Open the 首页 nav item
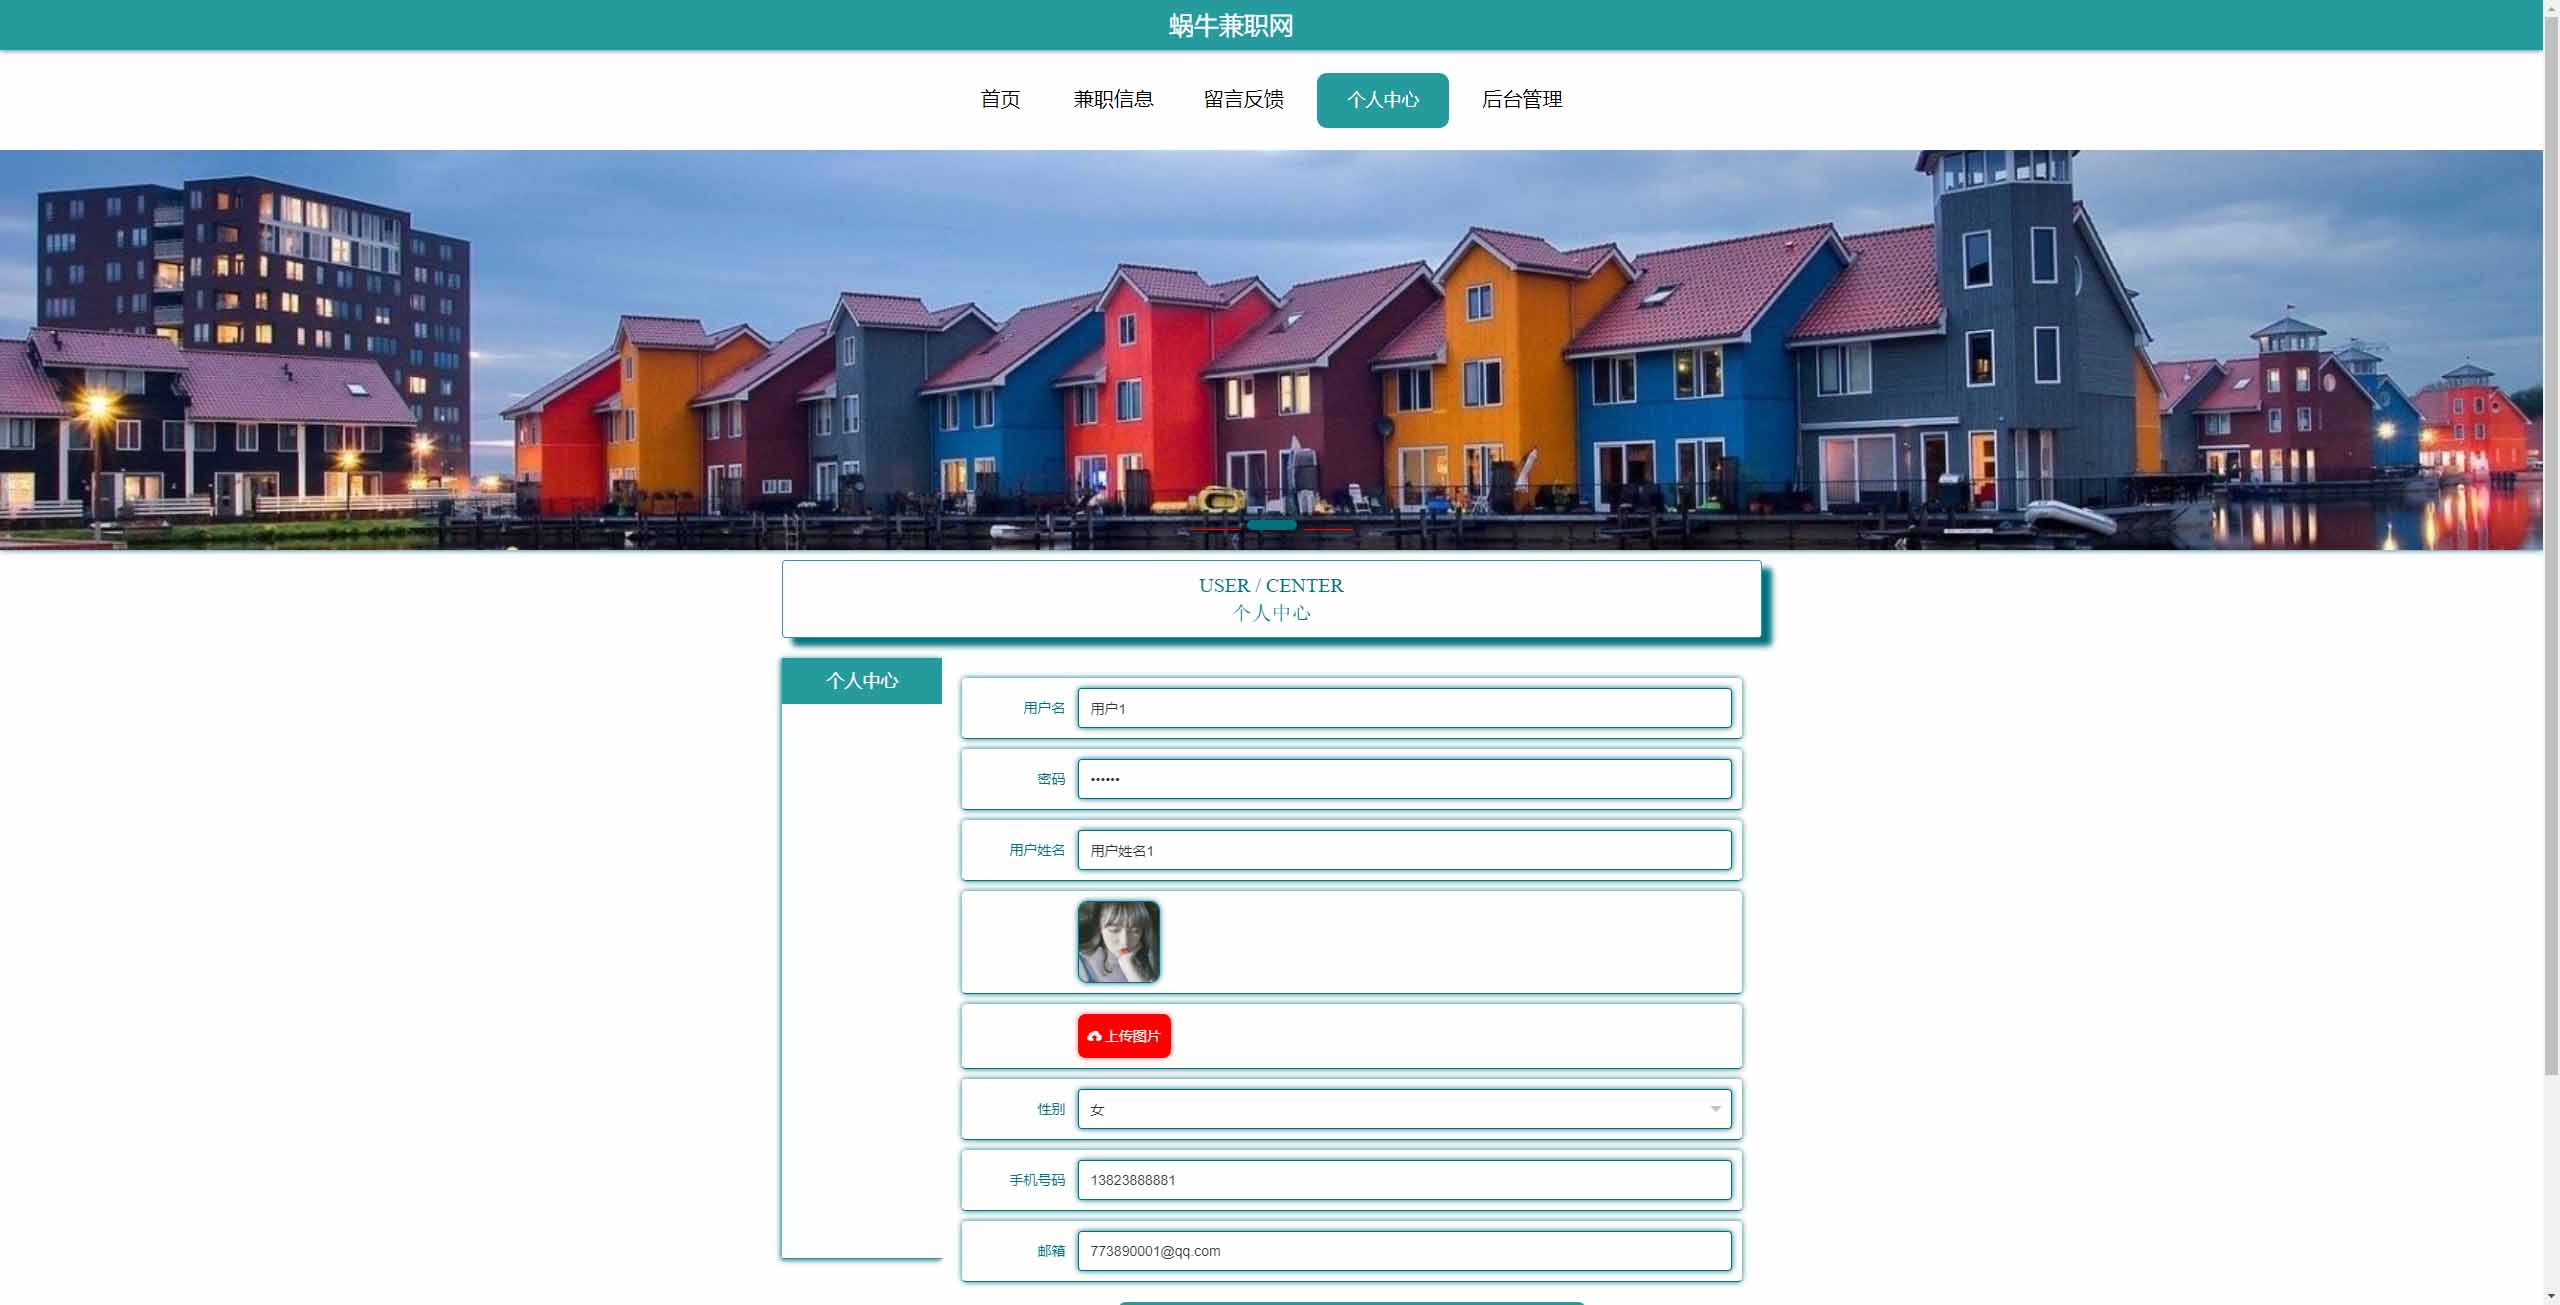2560x1305 pixels. pos(1000,99)
